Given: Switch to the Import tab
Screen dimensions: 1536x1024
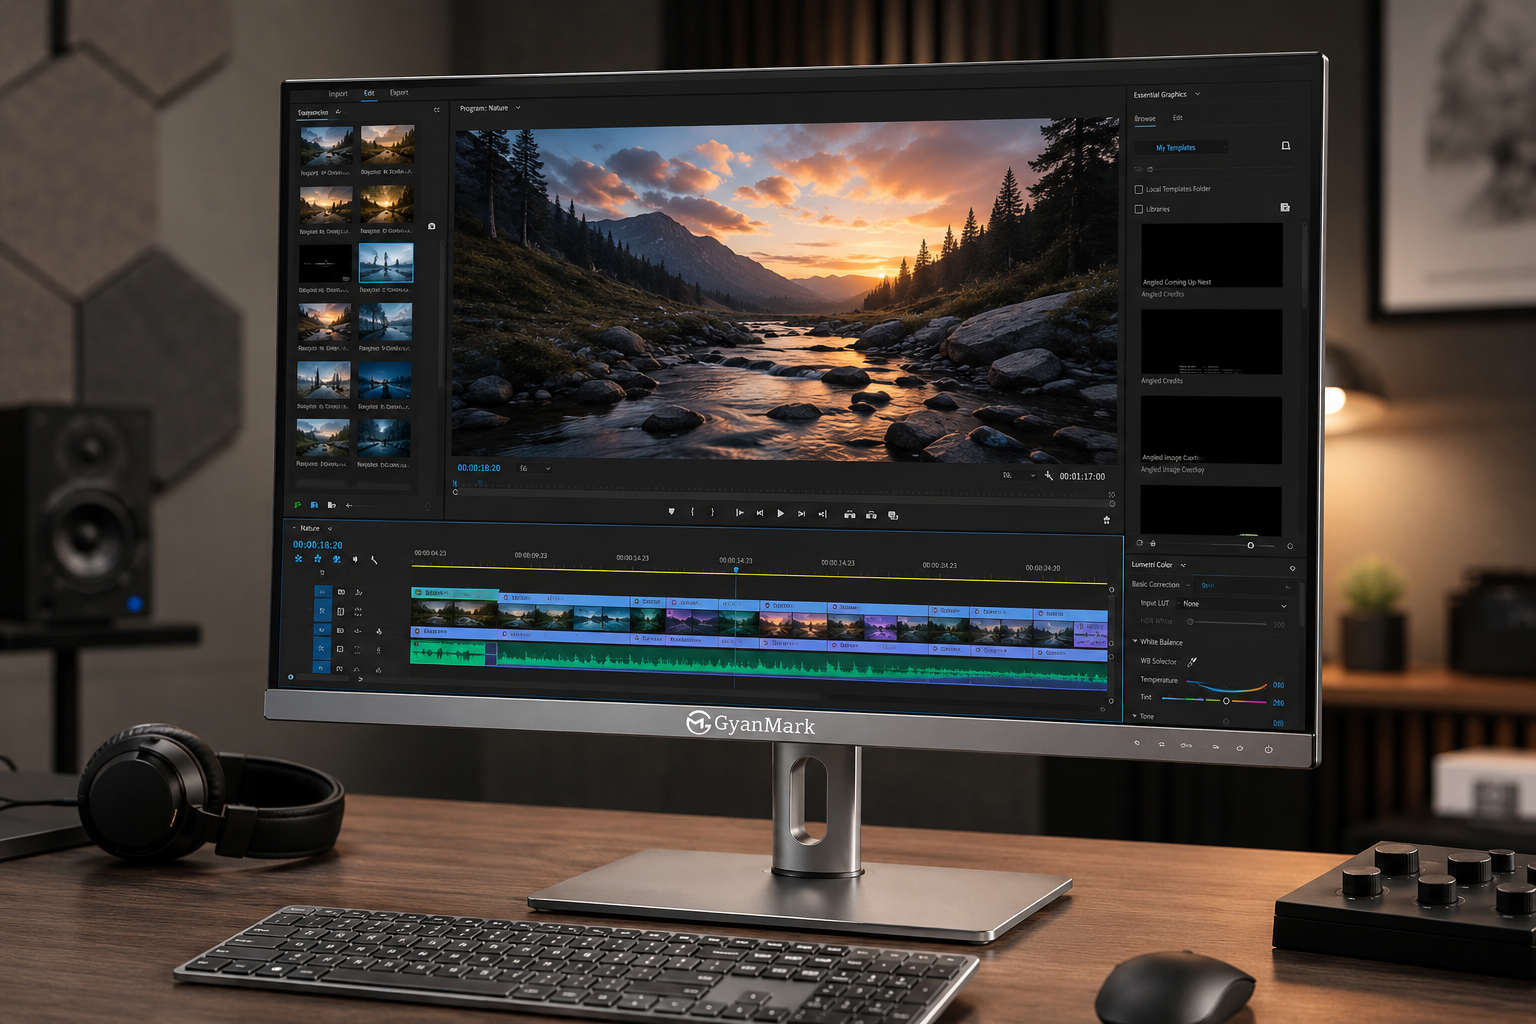Looking at the screenshot, I should pyautogui.click(x=338, y=94).
